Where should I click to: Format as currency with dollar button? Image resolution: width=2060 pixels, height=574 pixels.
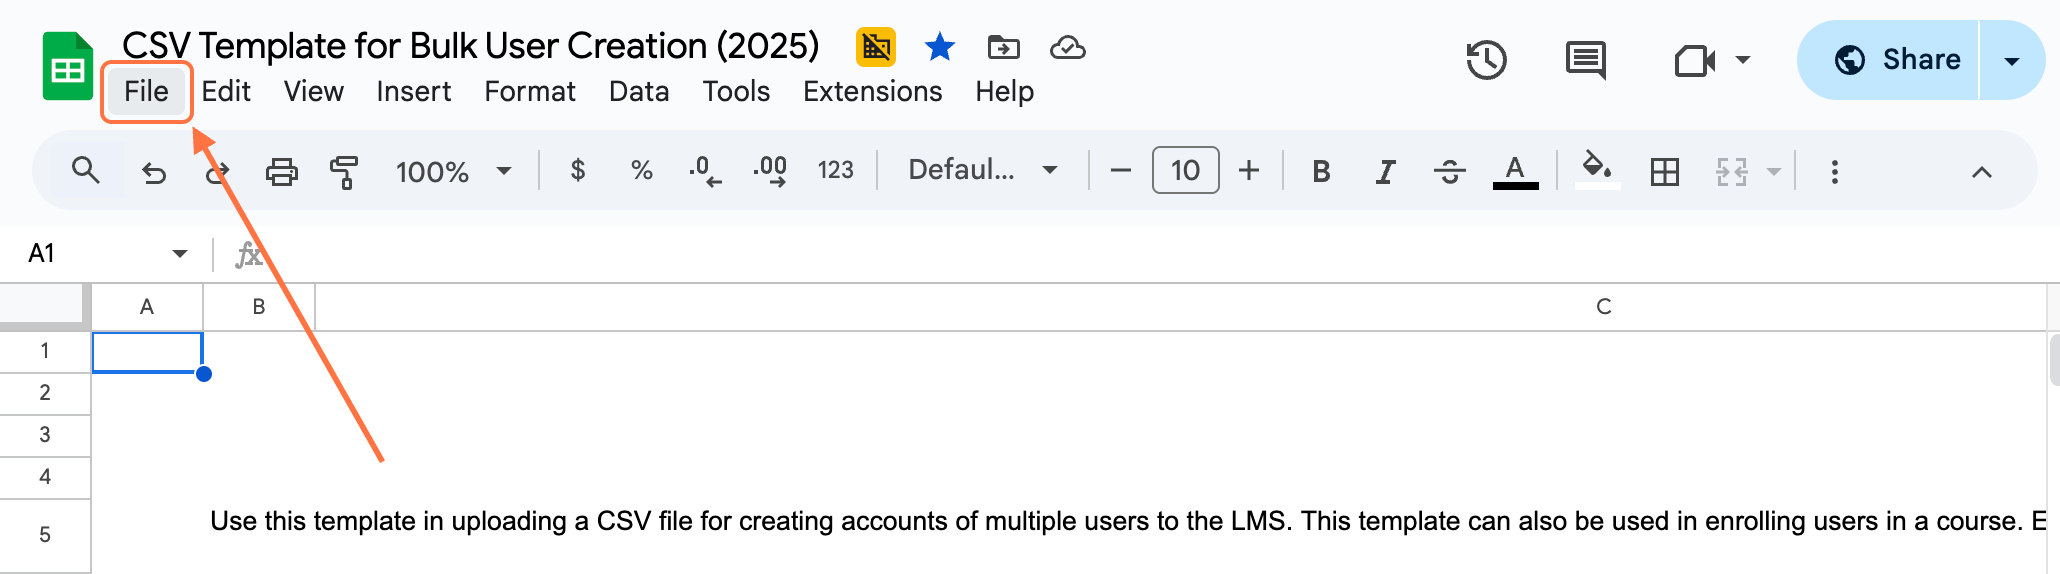click(577, 171)
